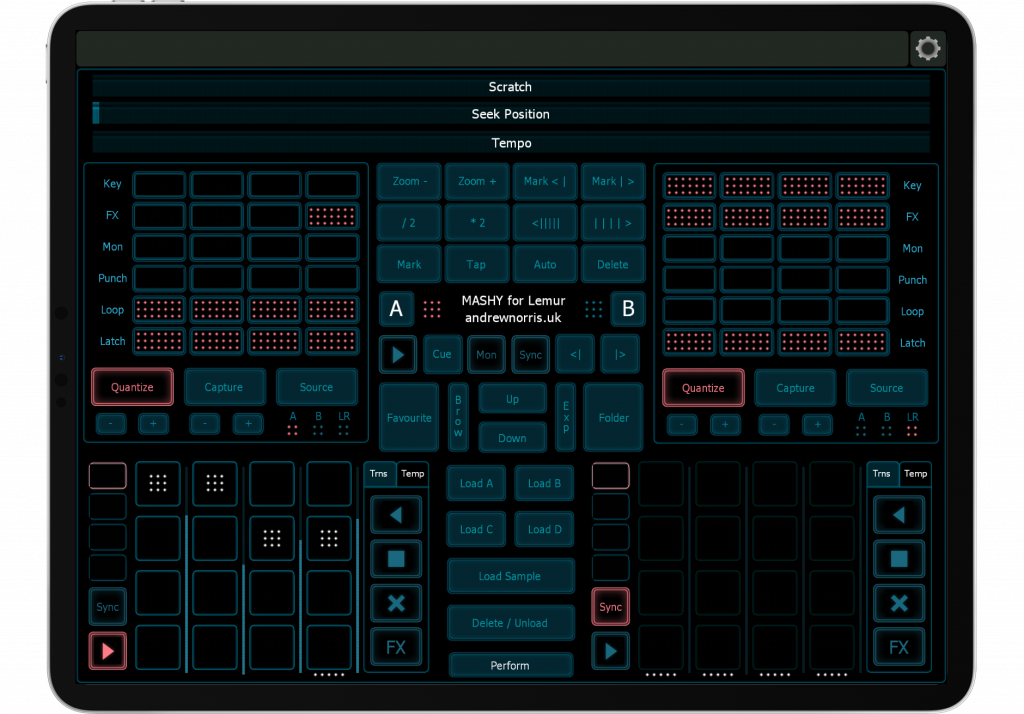The image size is (1024, 714).
Task: Open settings with the gear icon
Action: [x=927, y=48]
